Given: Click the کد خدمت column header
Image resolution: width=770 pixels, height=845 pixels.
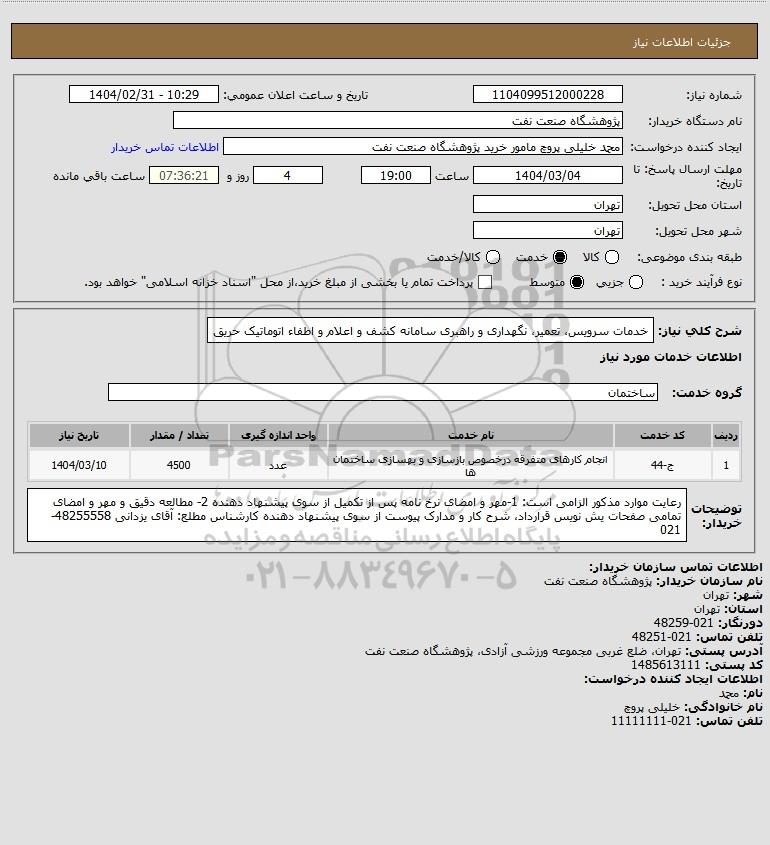Looking at the screenshot, I should click(x=662, y=435).
